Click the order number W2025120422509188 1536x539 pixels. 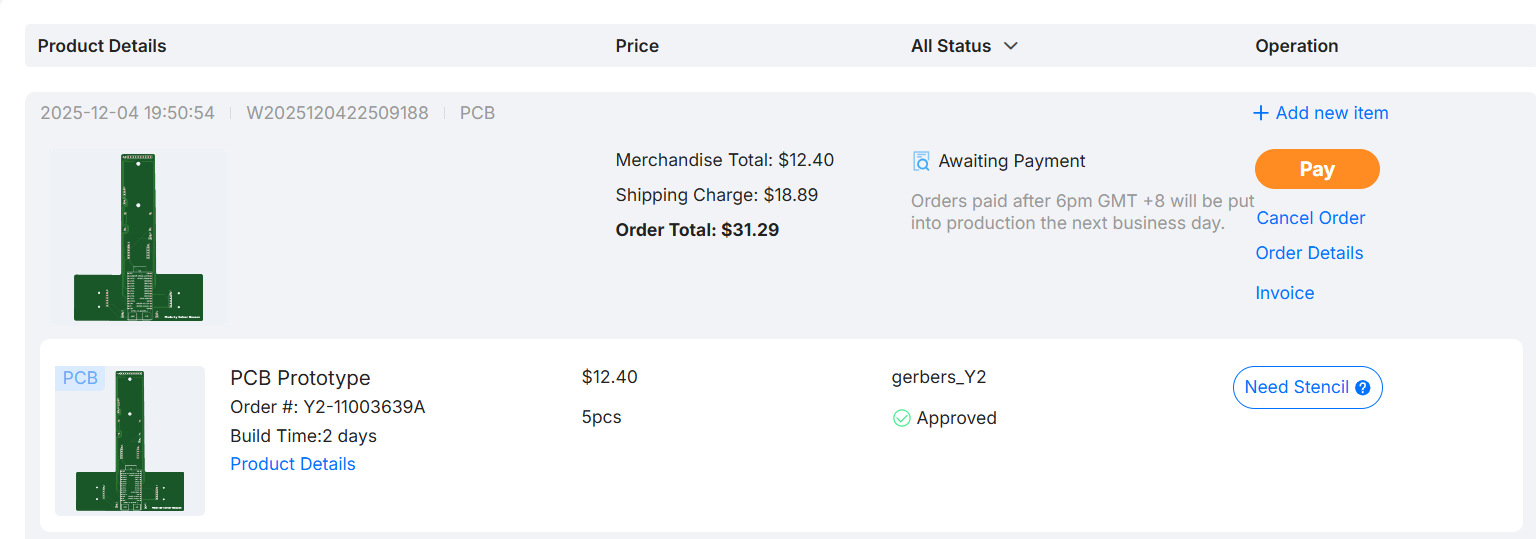(x=337, y=113)
